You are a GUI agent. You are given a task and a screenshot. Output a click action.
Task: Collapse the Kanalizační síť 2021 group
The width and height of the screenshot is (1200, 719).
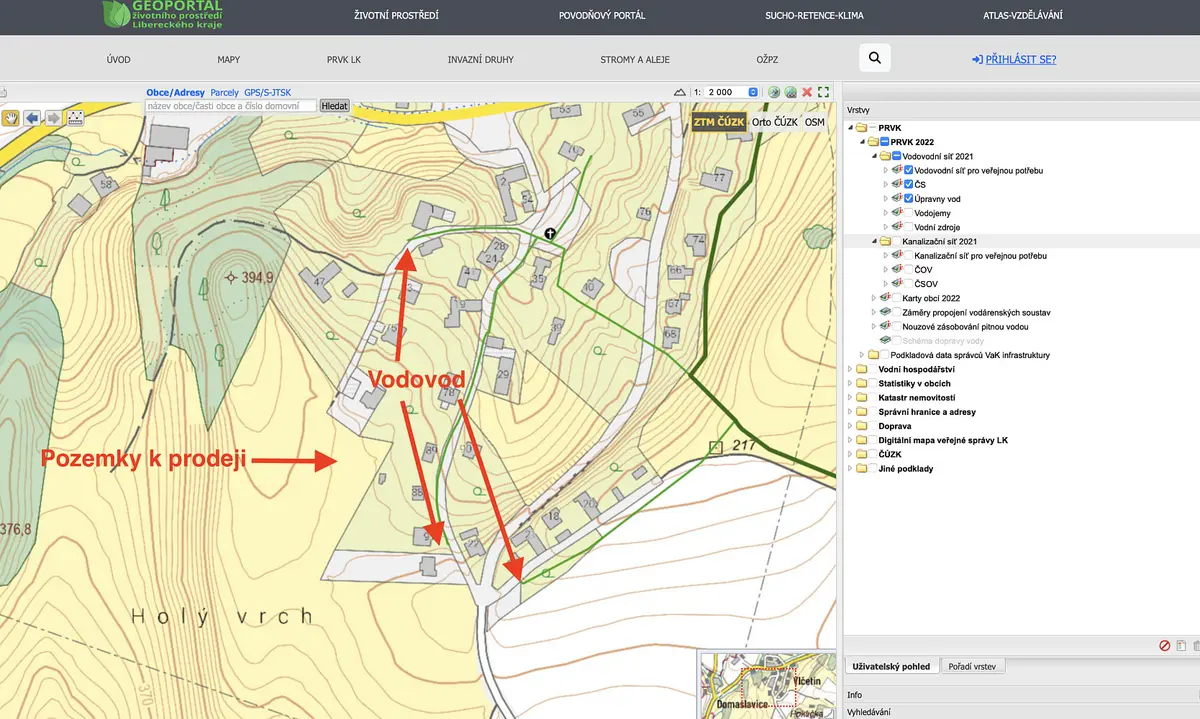[872, 241]
